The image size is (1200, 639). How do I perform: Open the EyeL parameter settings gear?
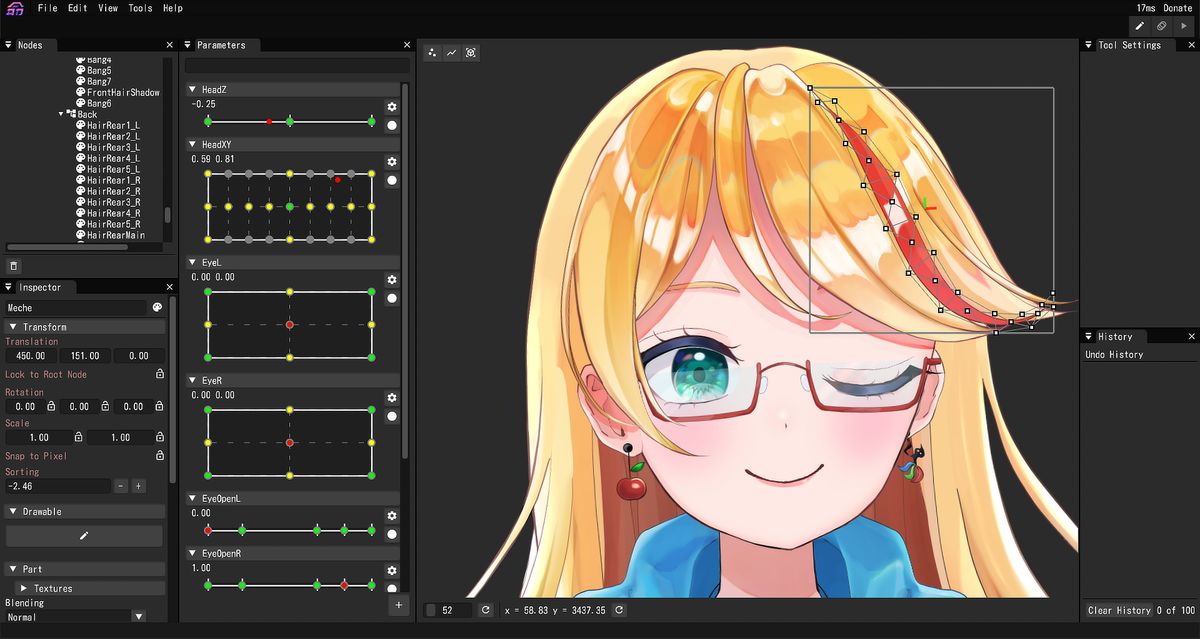point(391,279)
